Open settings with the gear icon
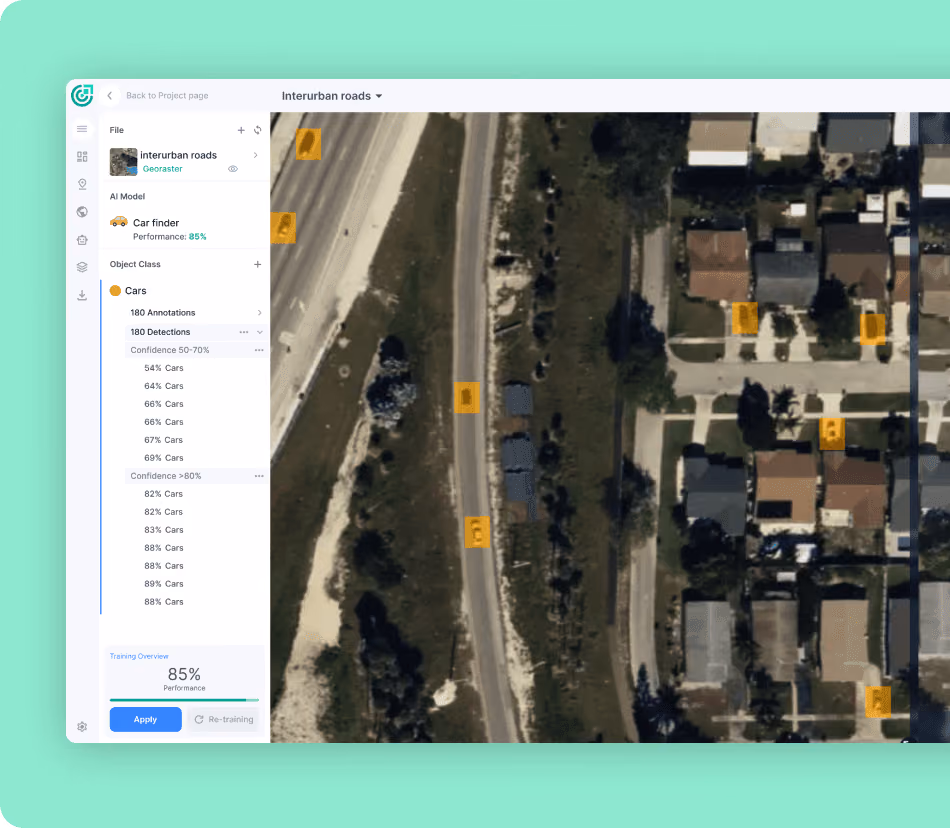The image size is (950, 828). point(82,726)
